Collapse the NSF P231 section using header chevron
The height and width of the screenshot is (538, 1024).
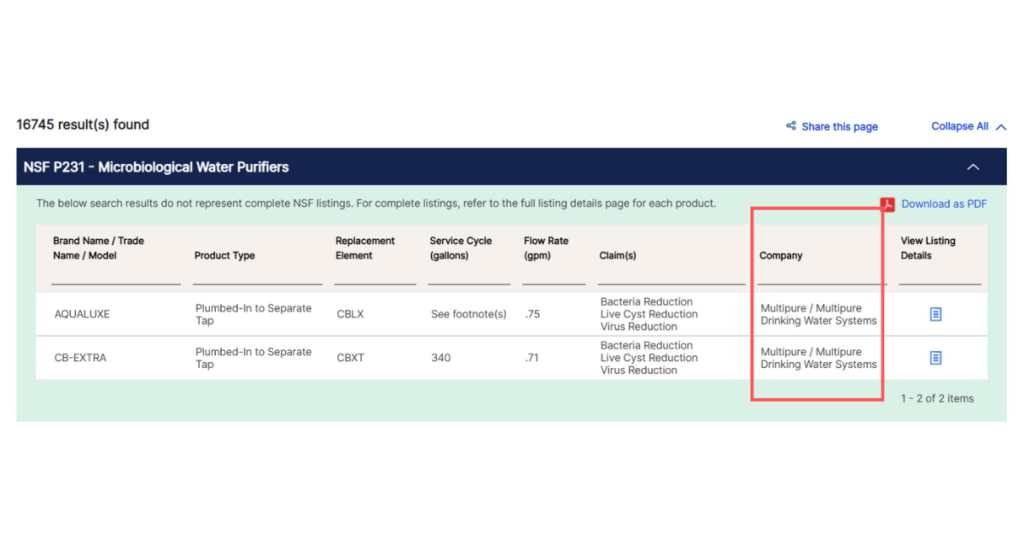973,167
